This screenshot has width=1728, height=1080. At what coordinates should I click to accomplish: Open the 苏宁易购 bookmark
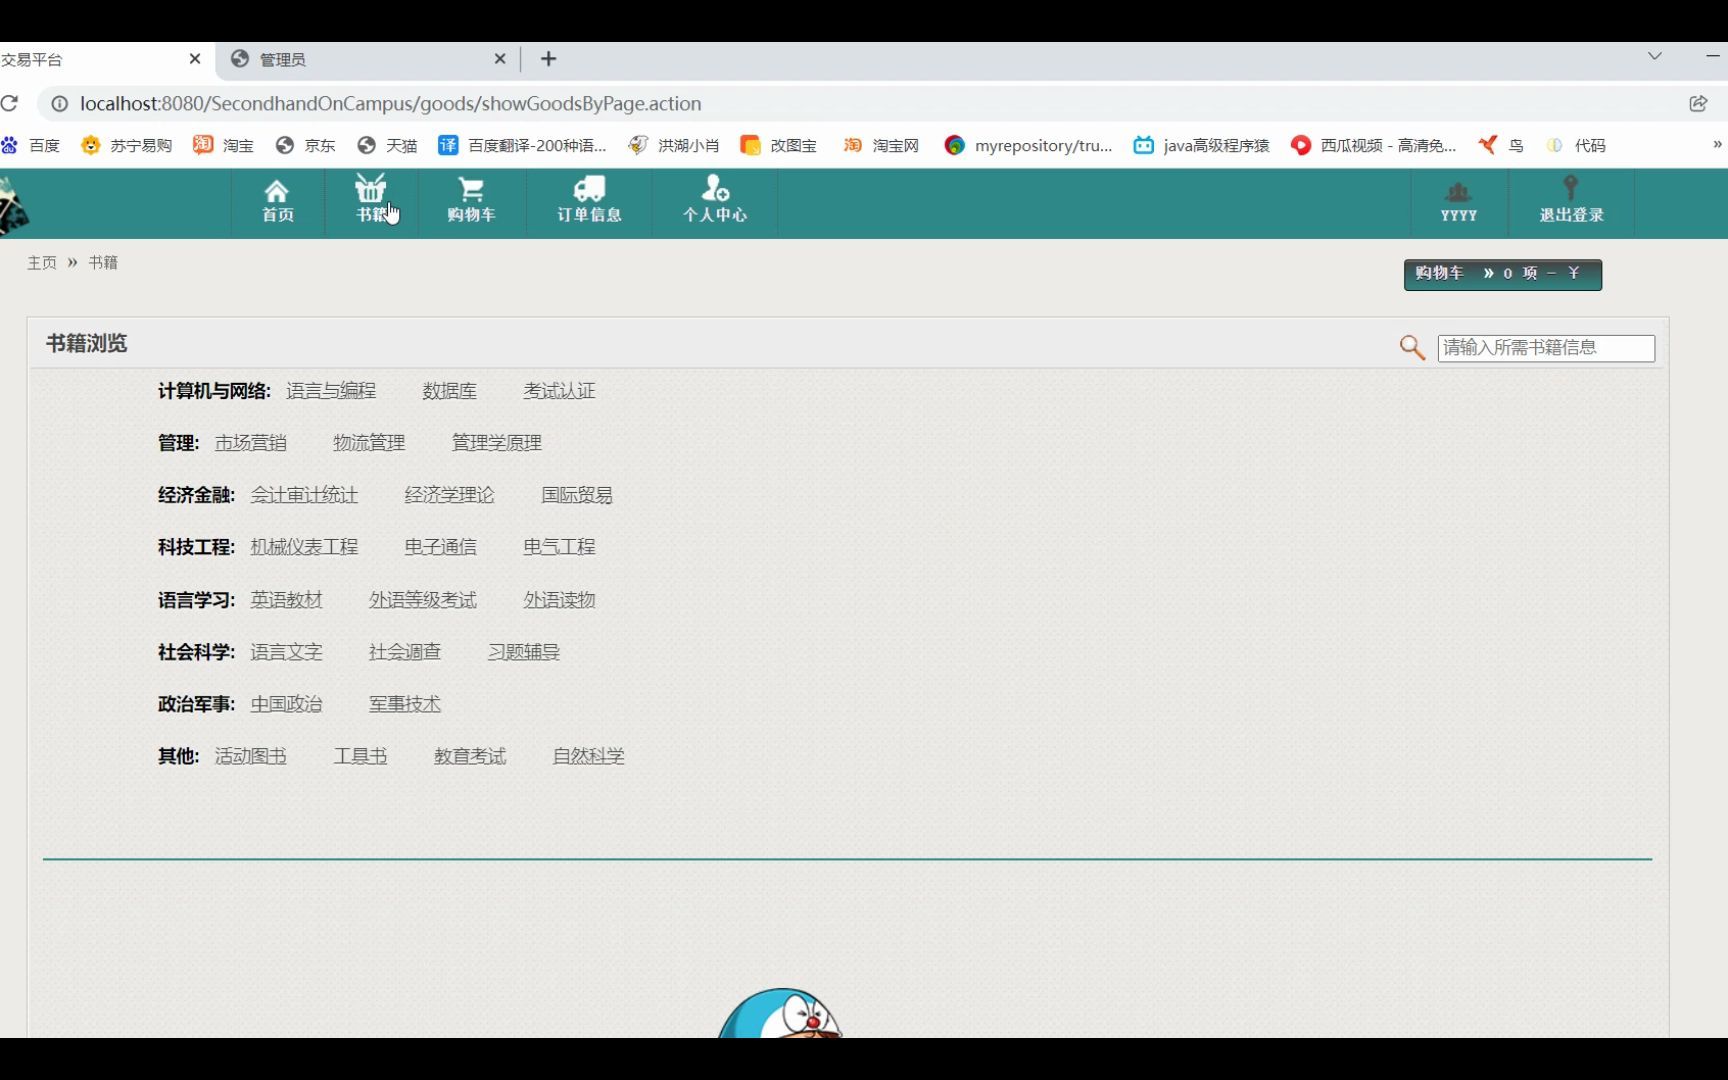tap(127, 145)
